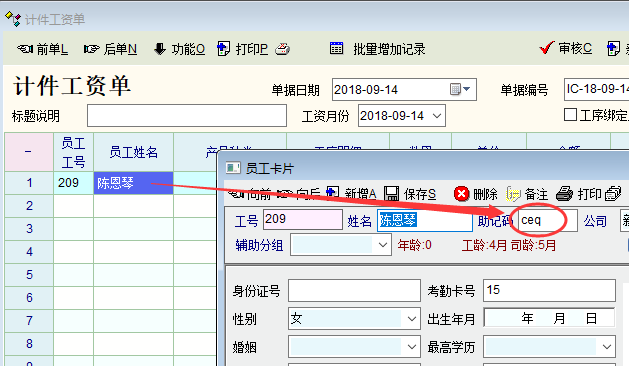Click the 标题说明 text field
This screenshot has width=629, height=366.
(x=187, y=116)
